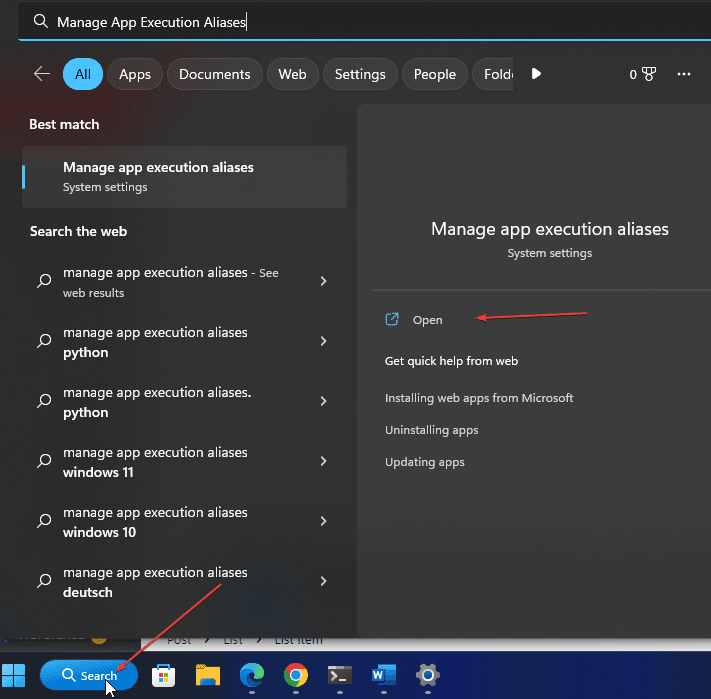Select 'manage app execution aliases windows 10' suggestion
711x699 pixels.
185,522
